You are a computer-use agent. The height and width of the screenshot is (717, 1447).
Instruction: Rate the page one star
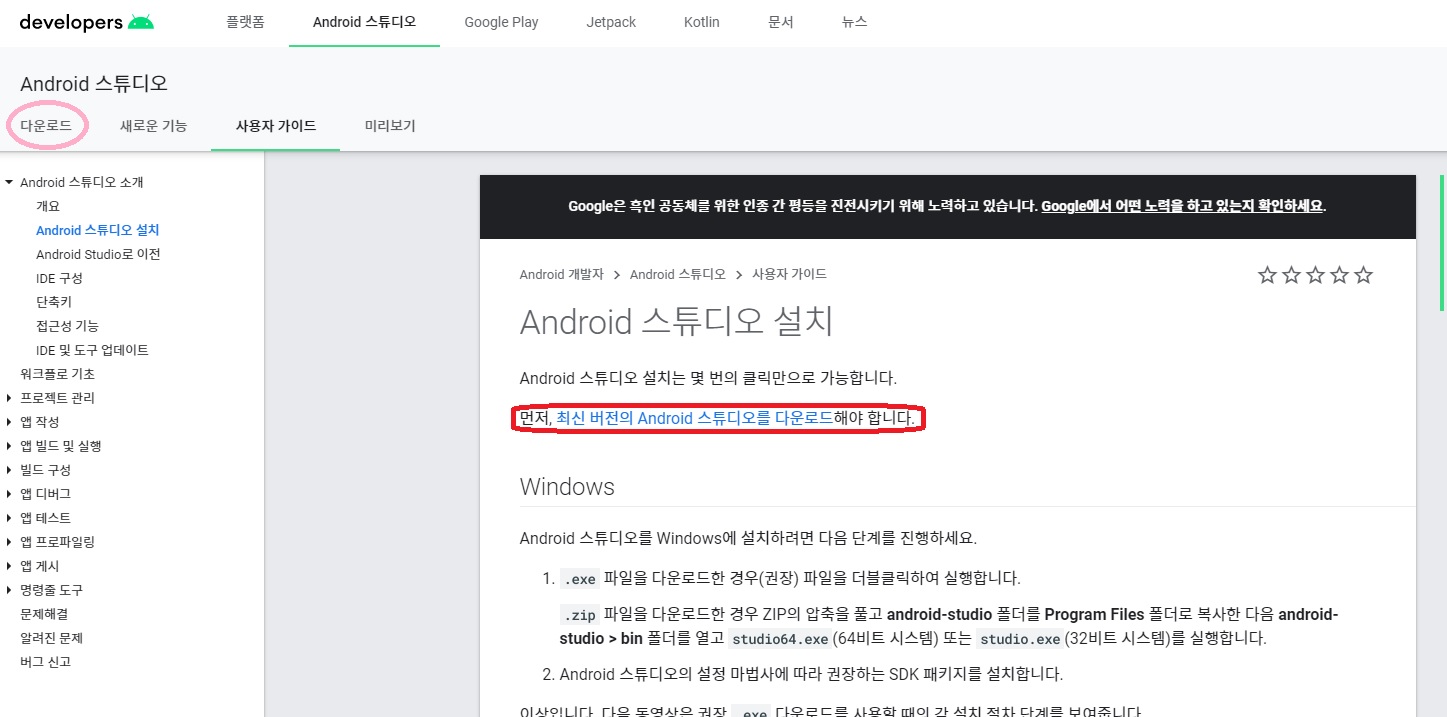(1267, 275)
